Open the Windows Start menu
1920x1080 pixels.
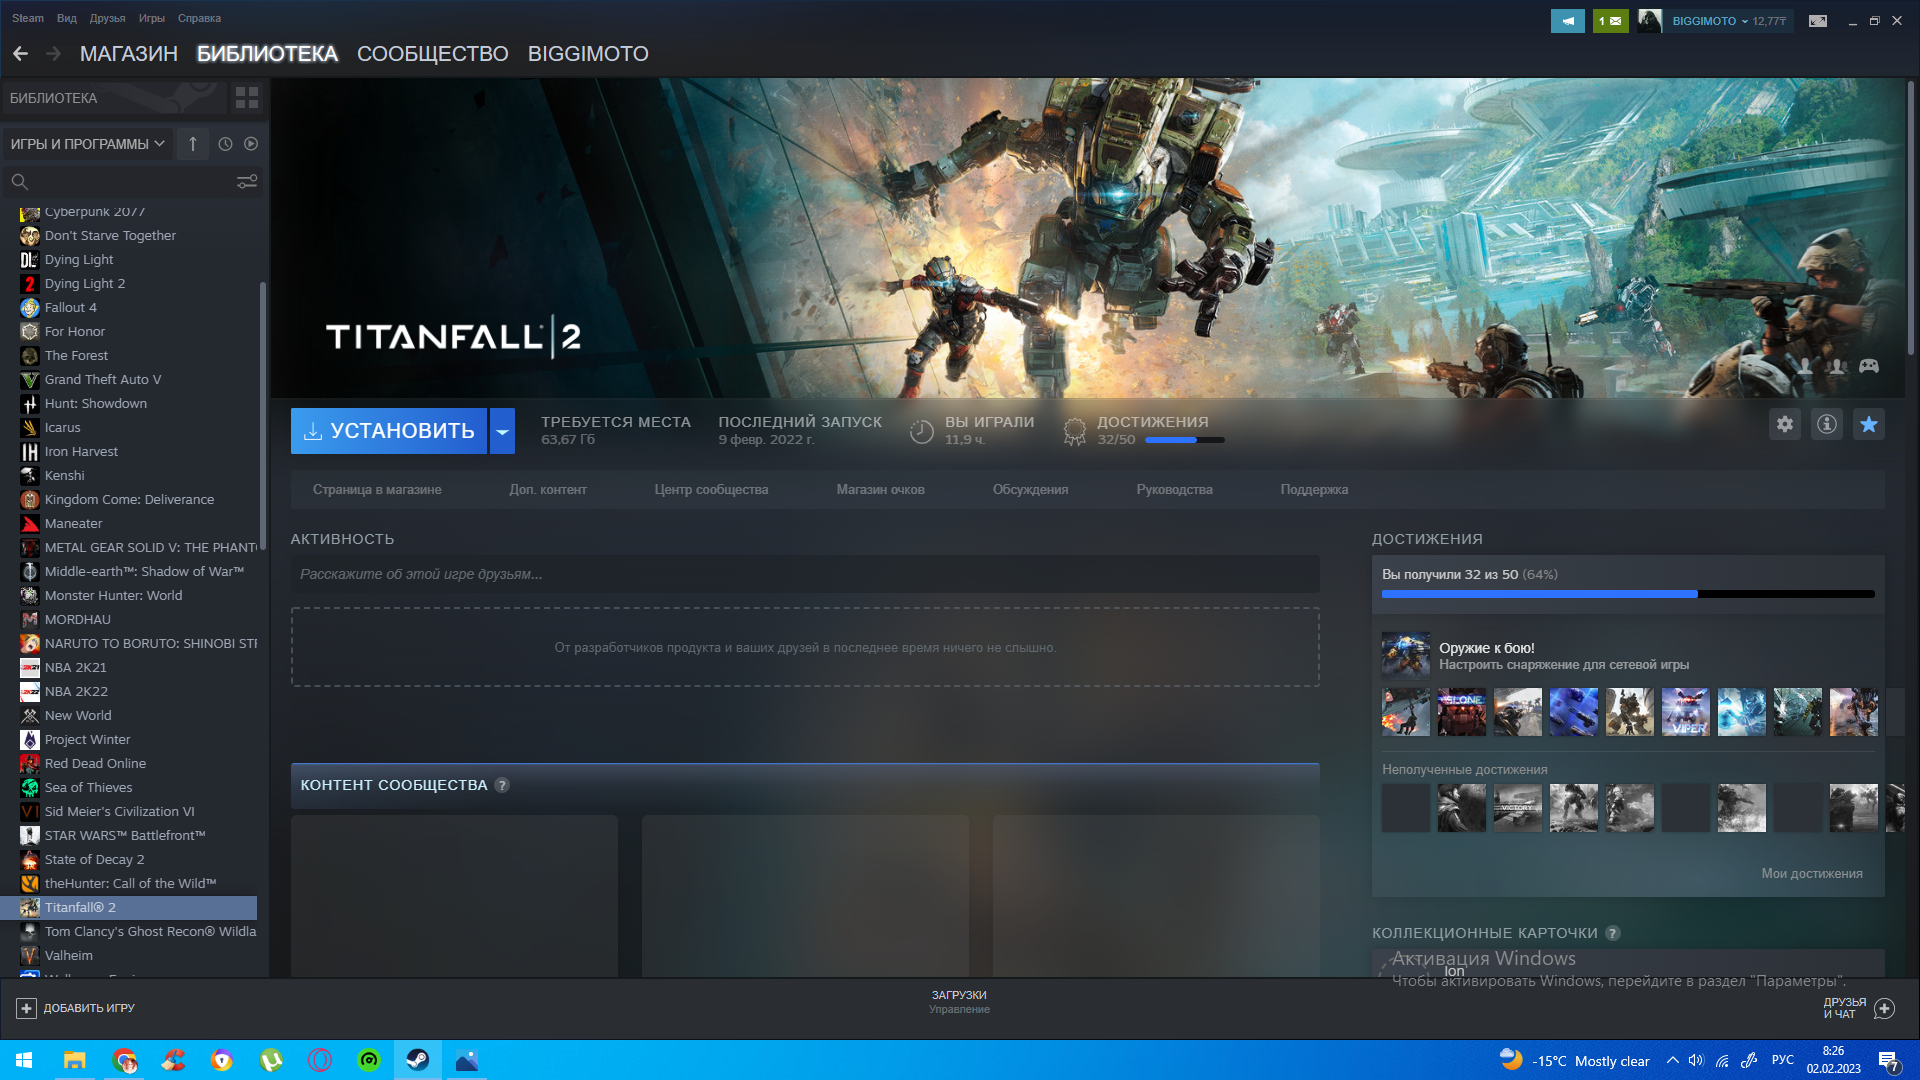click(x=24, y=1060)
